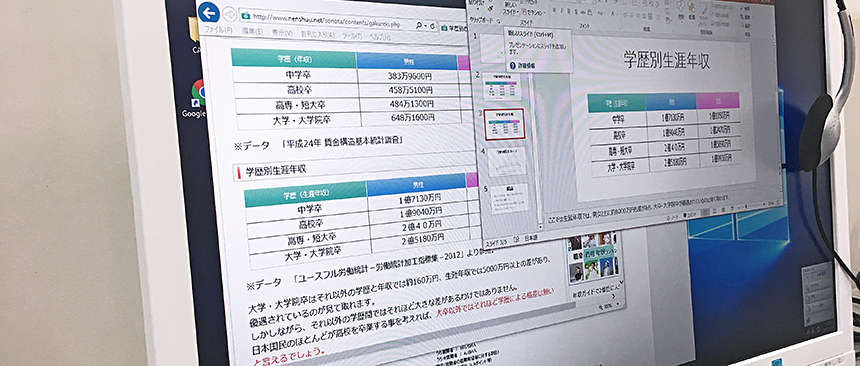
Task: Open the セクション dropdown in the ribbon
Action: [x=533, y=13]
